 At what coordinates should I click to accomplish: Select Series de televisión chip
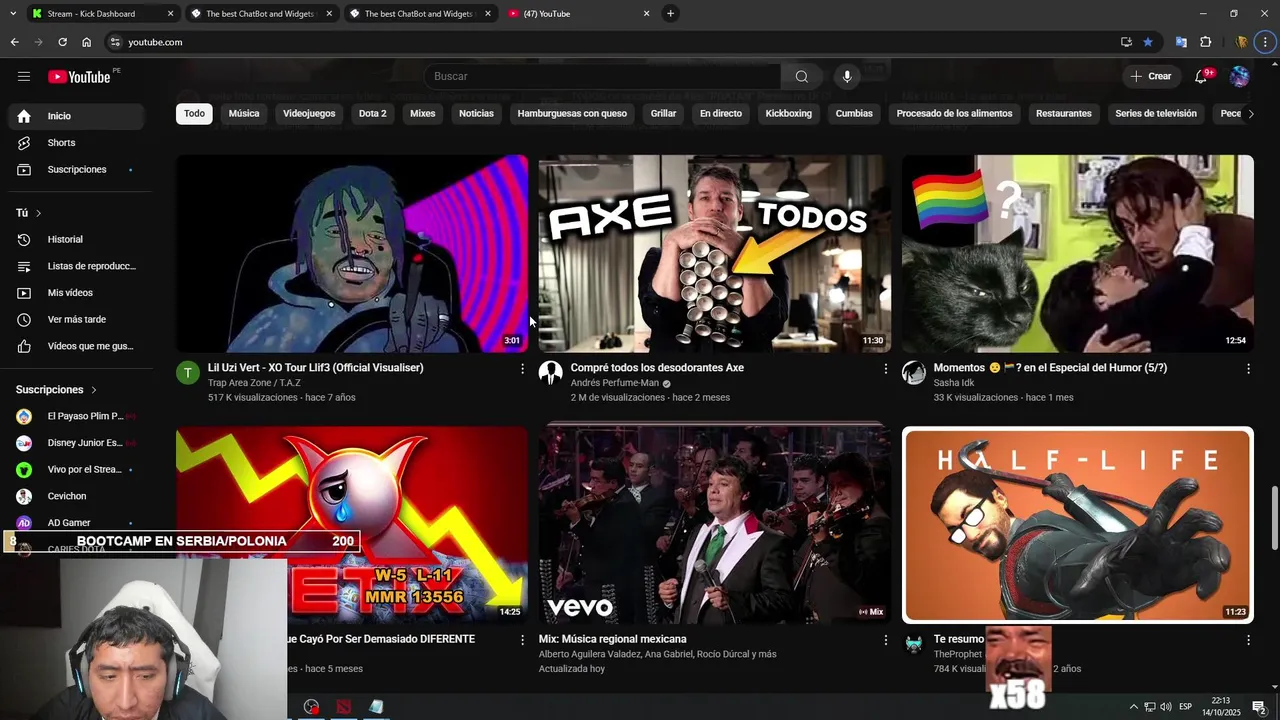tap(1156, 114)
